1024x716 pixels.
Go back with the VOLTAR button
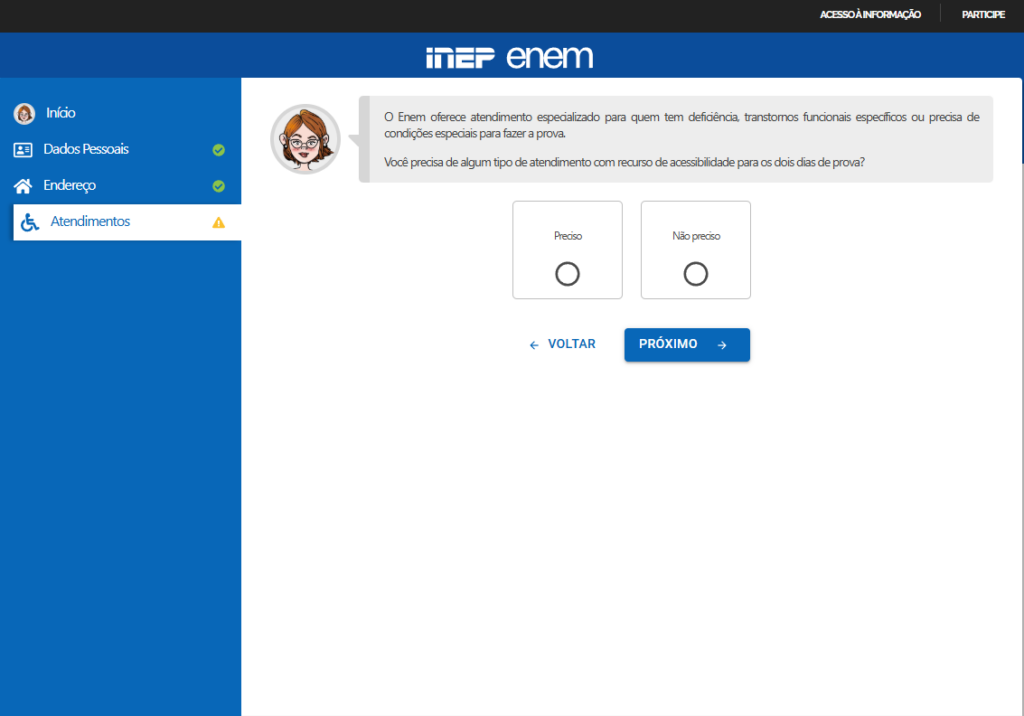pos(562,344)
